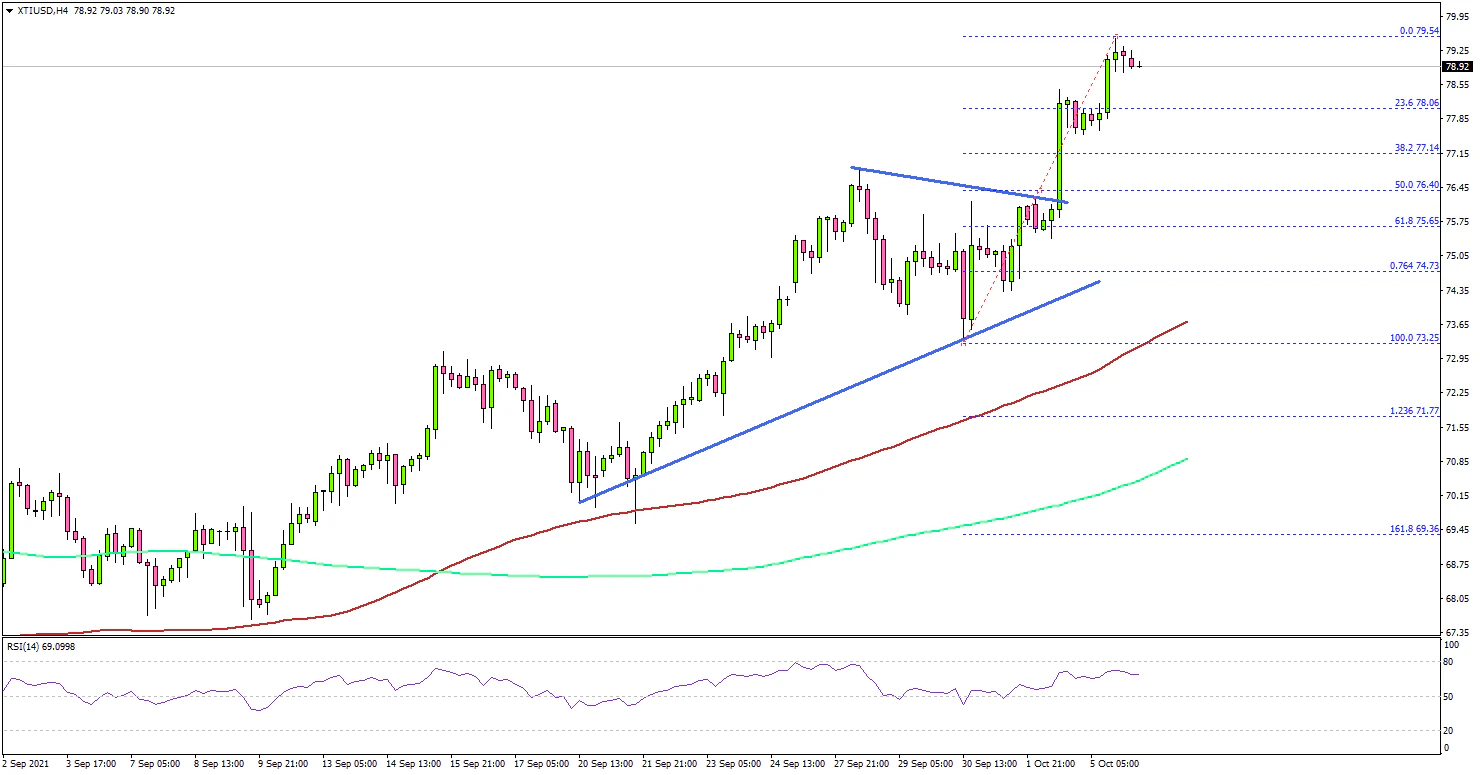Select the 61.8 Fibonacci label at 75.65
Image resolution: width=1480 pixels, height=775 pixels.
click(x=1416, y=220)
